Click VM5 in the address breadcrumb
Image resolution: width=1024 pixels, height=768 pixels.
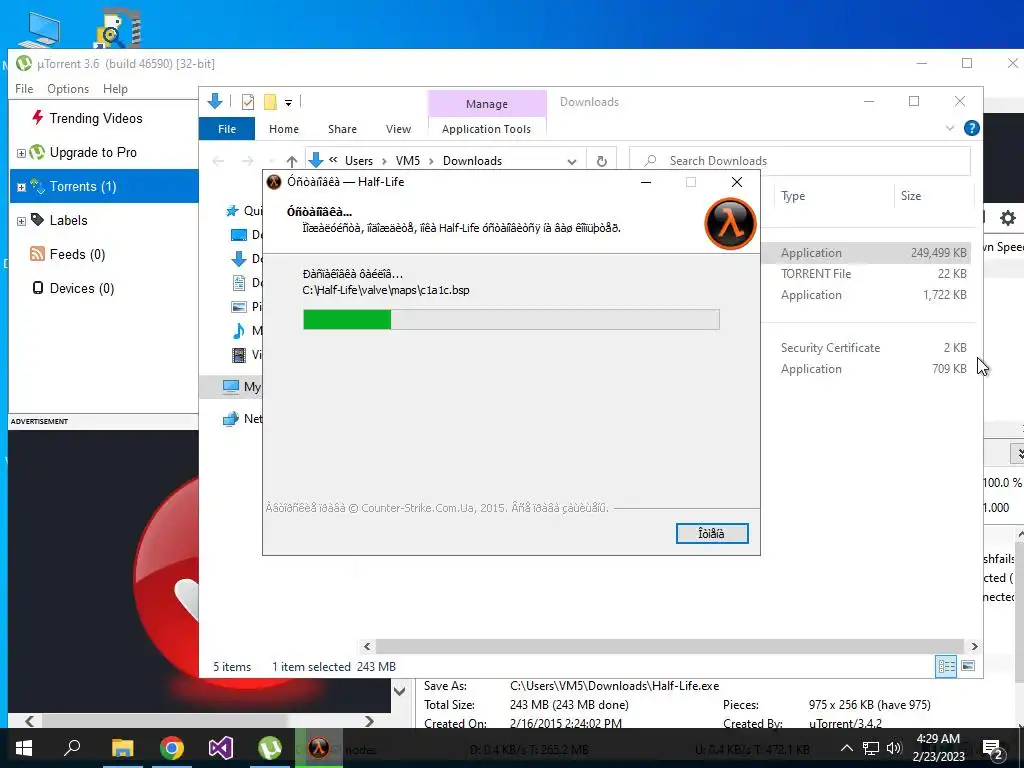click(x=408, y=161)
